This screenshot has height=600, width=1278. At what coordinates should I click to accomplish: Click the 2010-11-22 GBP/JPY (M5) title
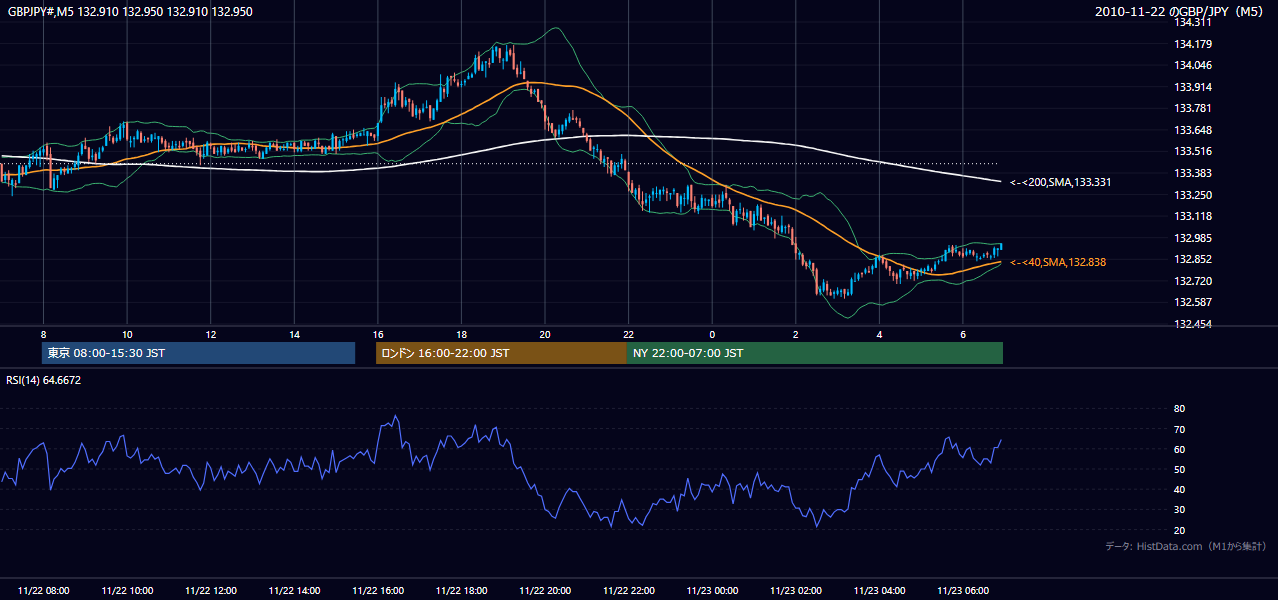tap(1180, 12)
